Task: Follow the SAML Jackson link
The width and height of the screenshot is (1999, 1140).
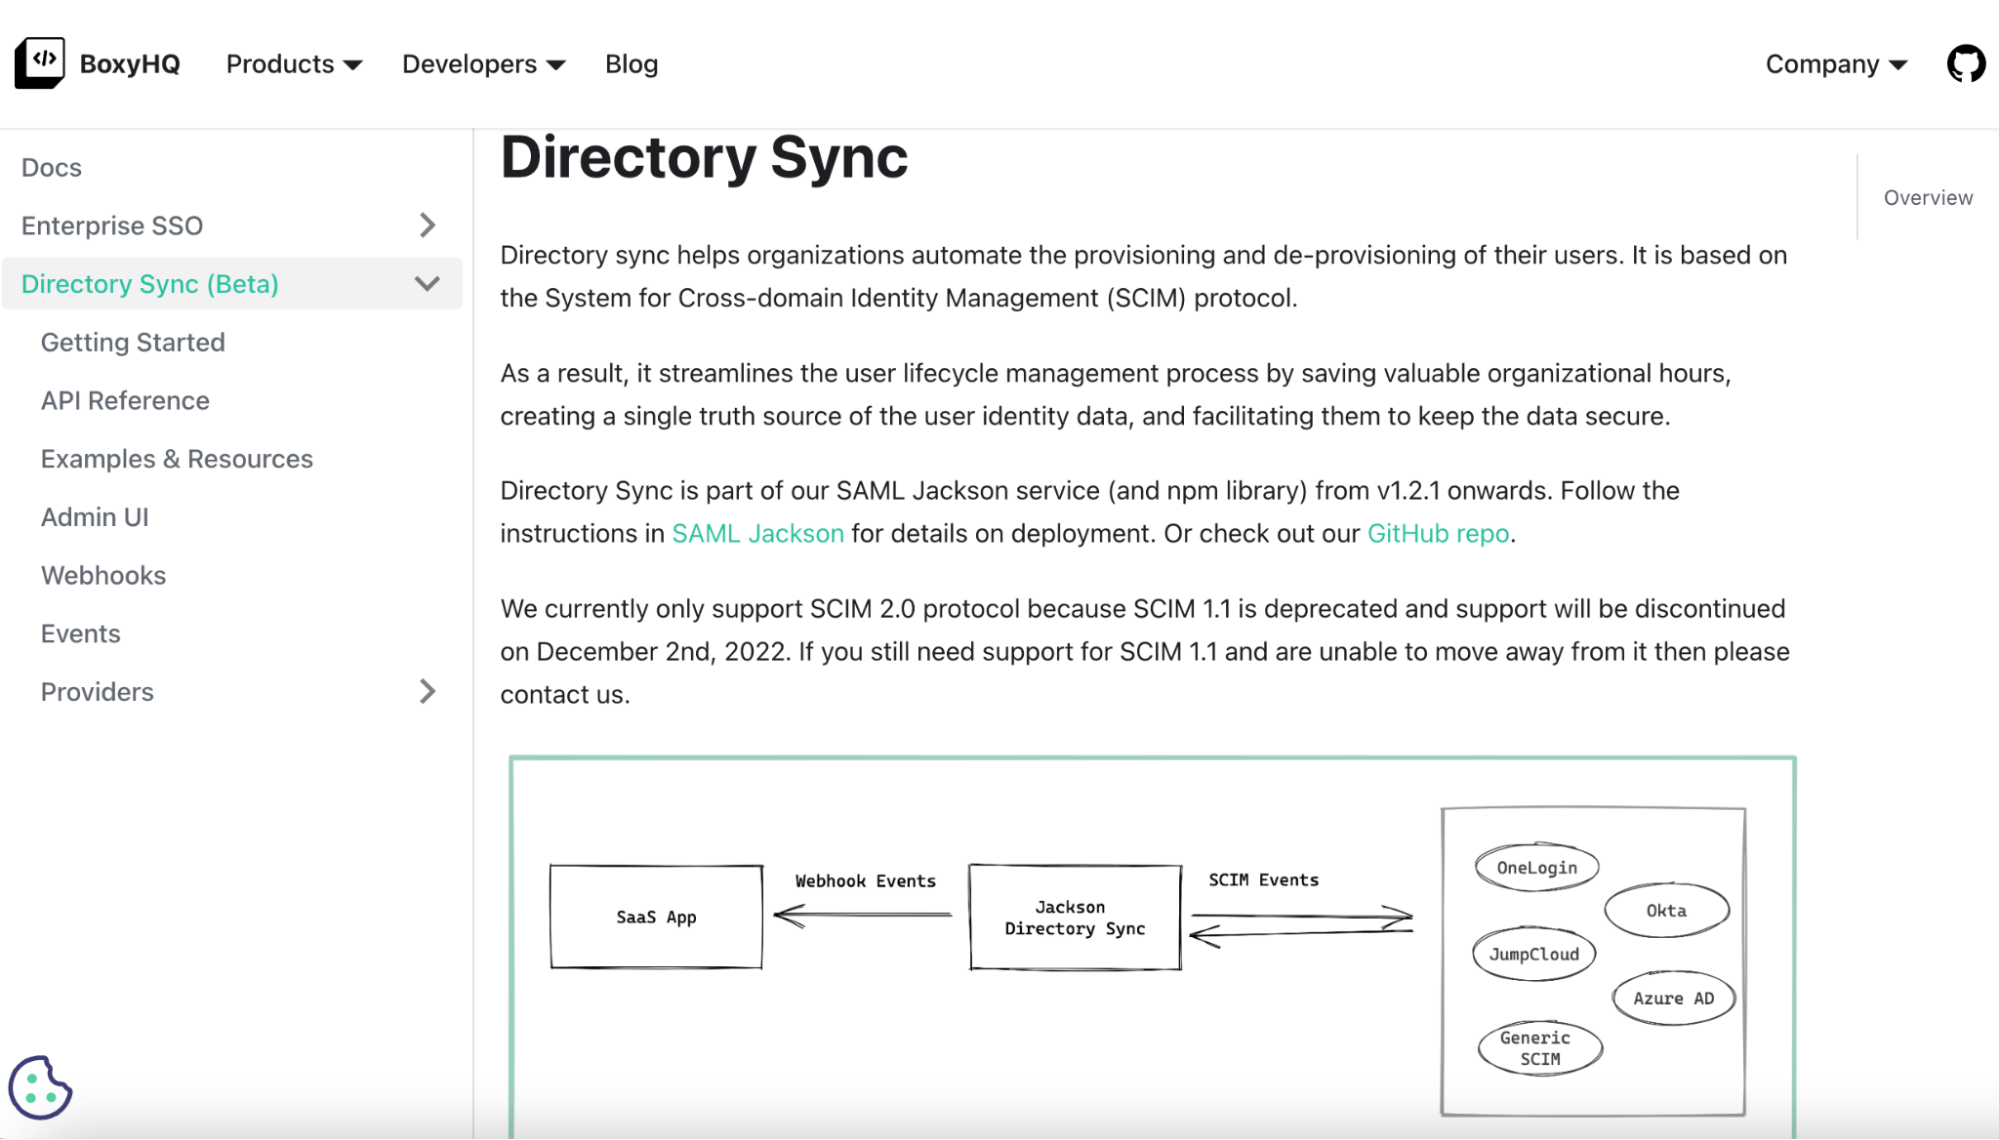Action: point(758,533)
